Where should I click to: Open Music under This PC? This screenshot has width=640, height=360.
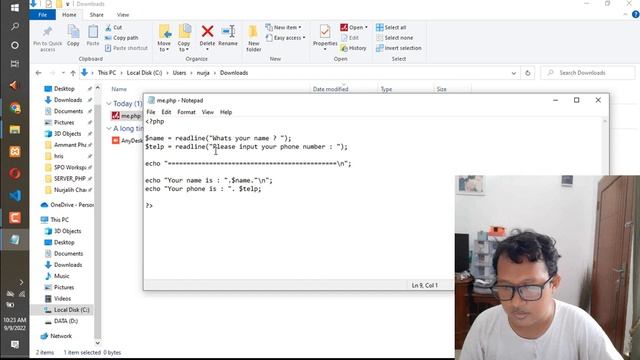(x=57, y=276)
